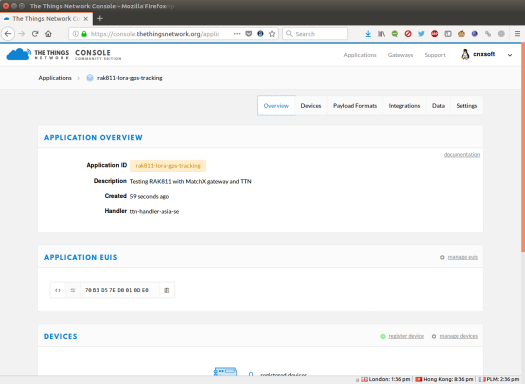Click the green extension icon in toolbar
Image resolution: width=525 pixels, height=384 pixels.
click(395, 34)
